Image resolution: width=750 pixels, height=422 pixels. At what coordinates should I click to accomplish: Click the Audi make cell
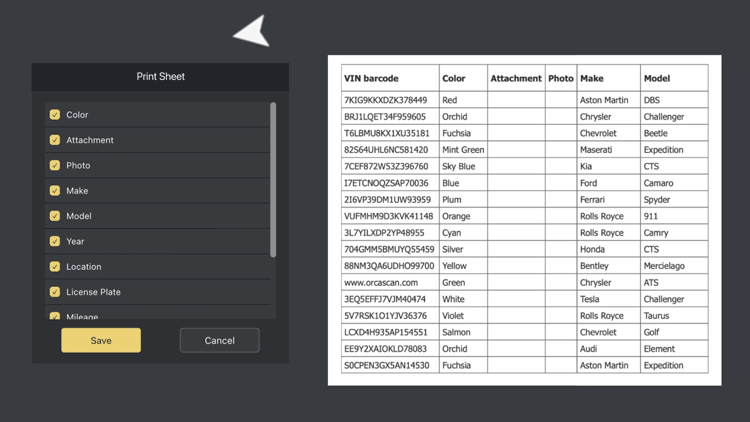pos(609,349)
